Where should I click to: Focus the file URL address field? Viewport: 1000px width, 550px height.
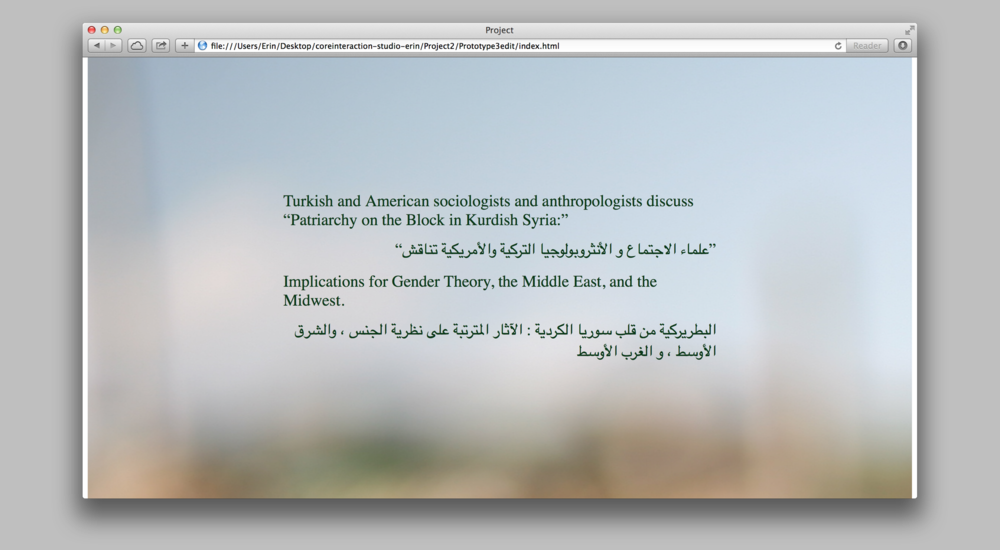coord(519,46)
